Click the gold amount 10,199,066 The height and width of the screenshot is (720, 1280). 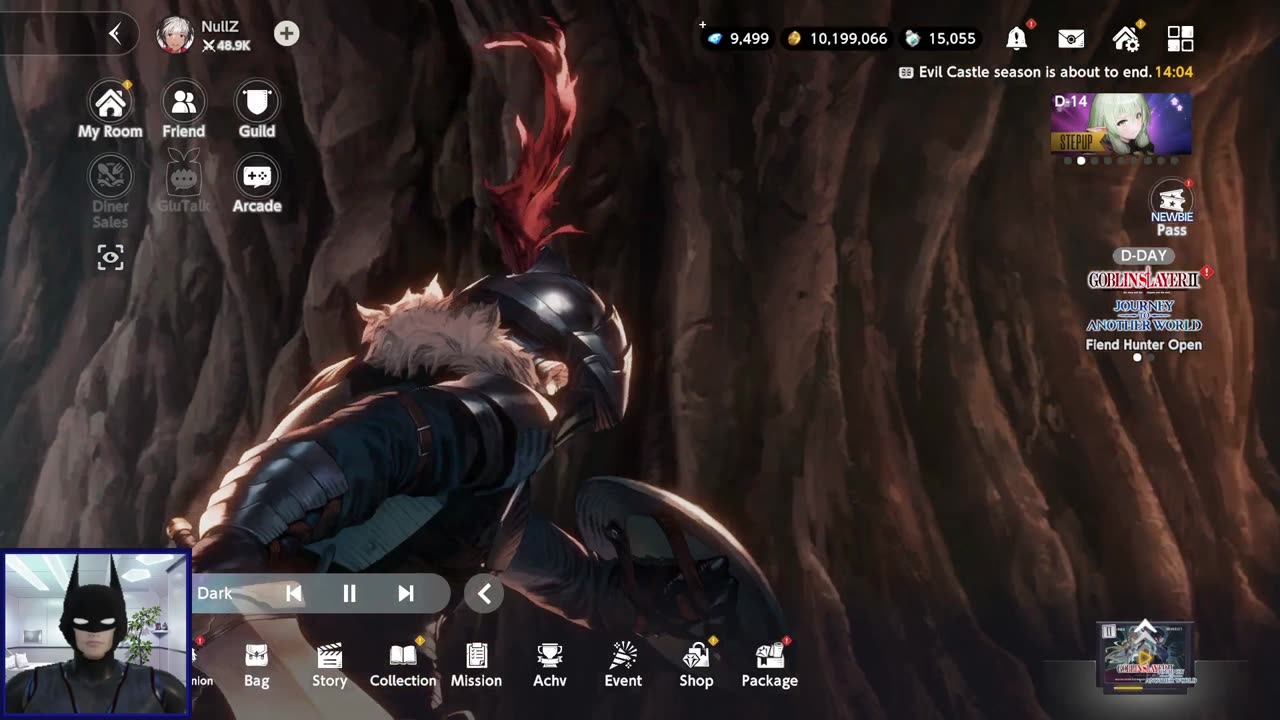tap(848, 38)
